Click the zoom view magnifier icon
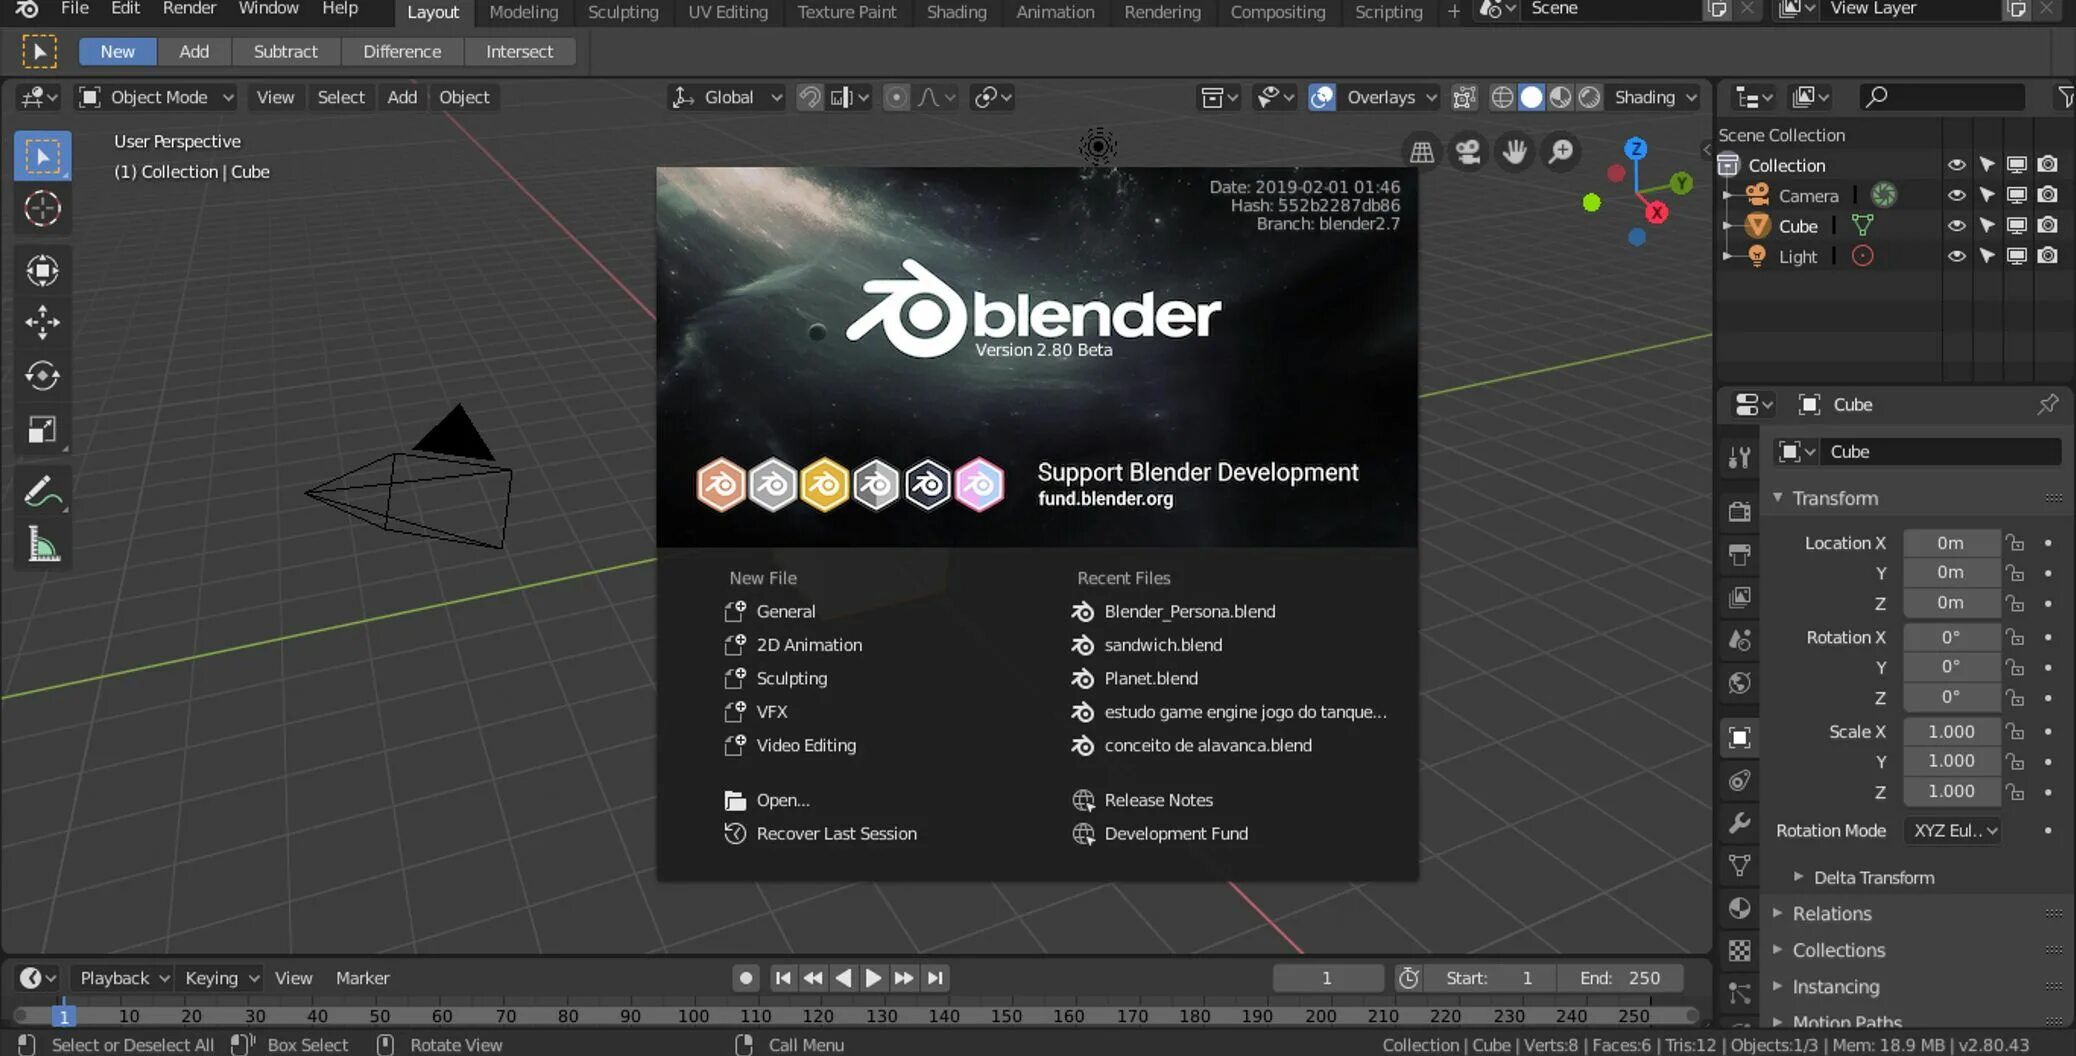This screenshot has height=1056, width=2076. point(1561,152)
